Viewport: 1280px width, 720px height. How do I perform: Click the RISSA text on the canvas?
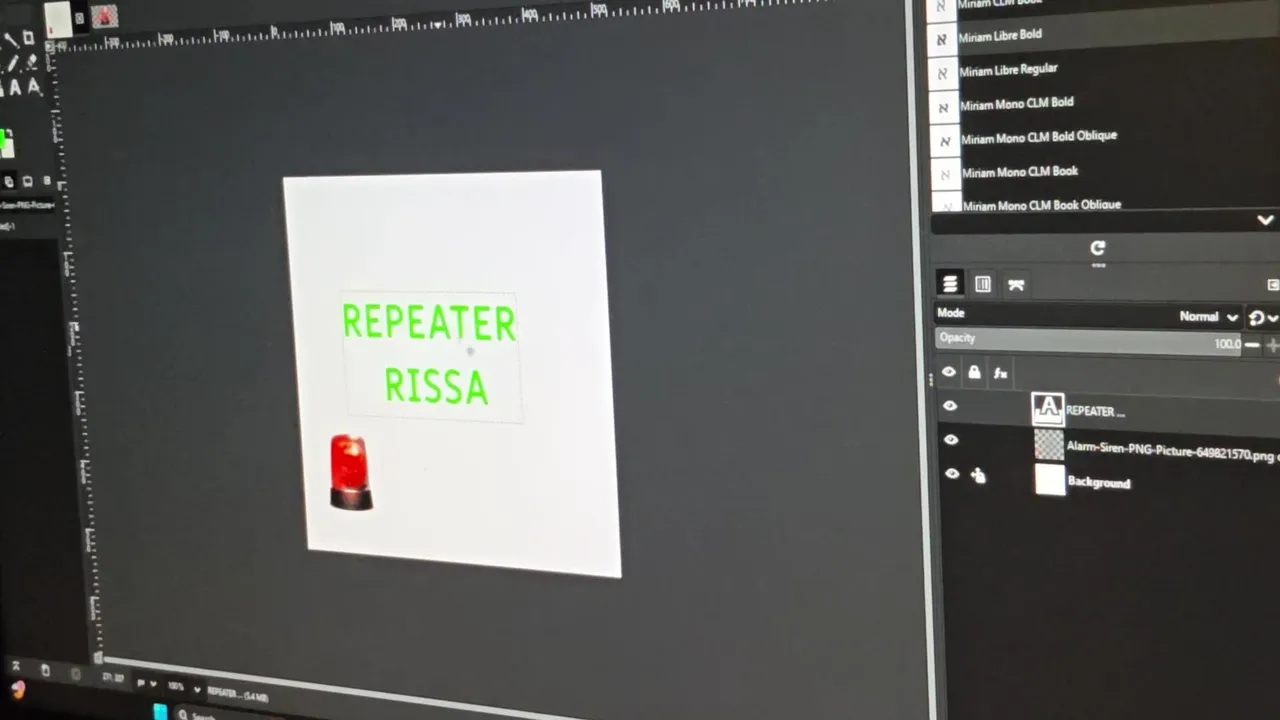click(x=437, y=387)
